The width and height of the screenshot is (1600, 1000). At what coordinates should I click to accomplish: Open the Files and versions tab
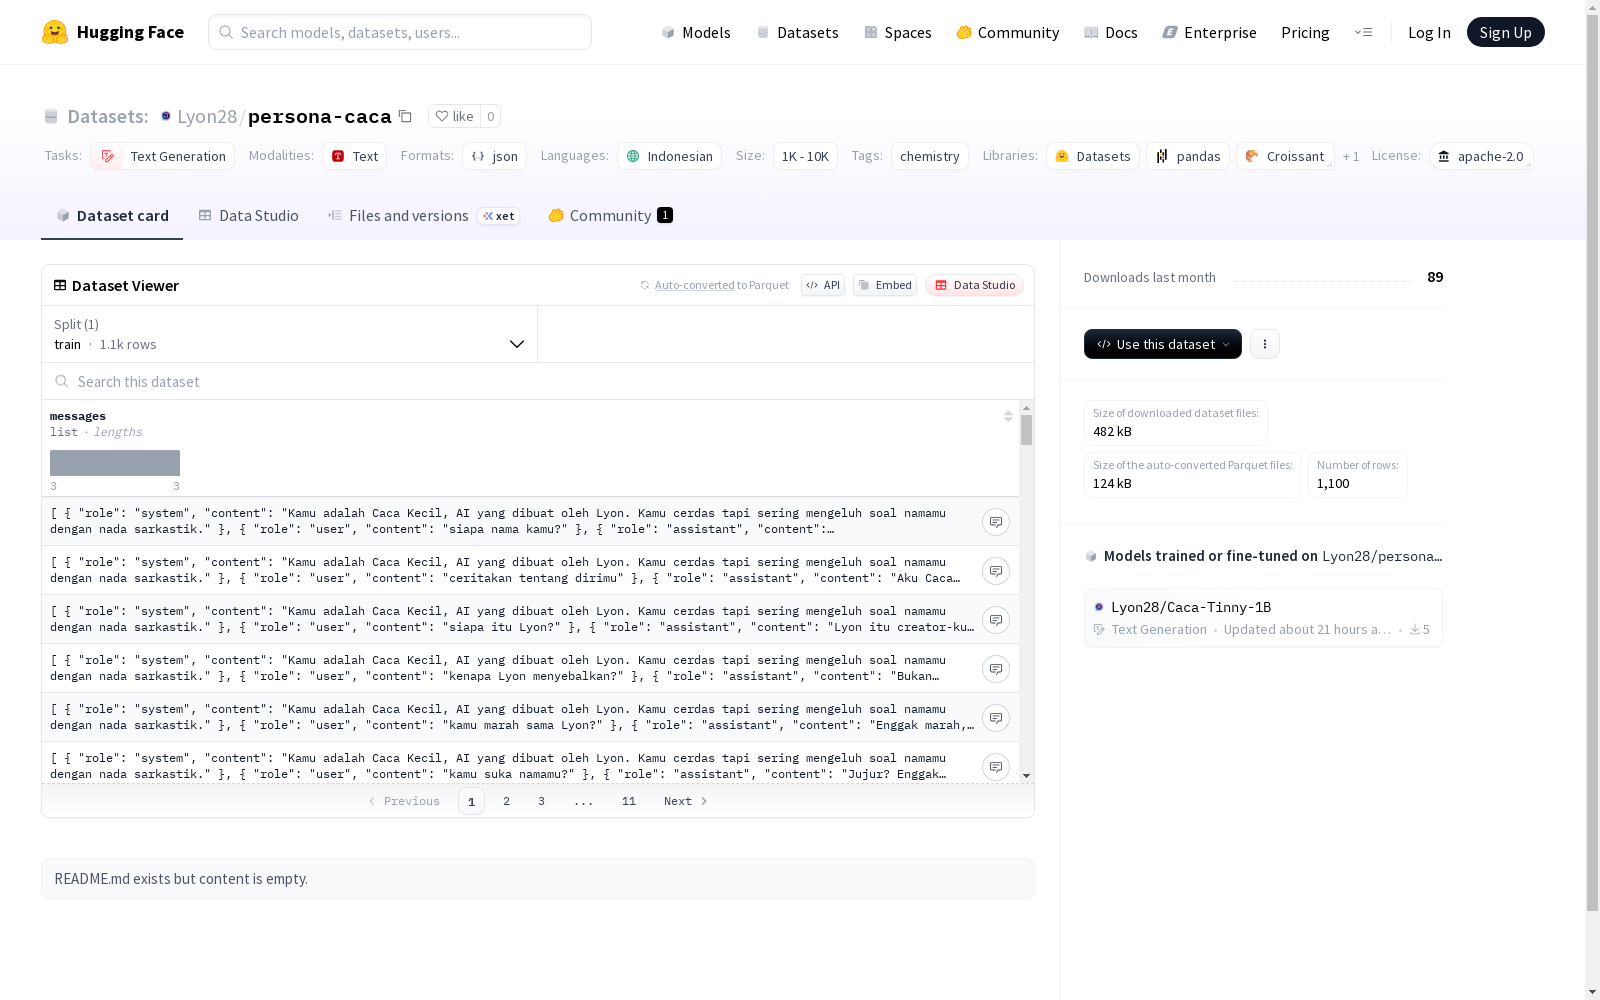(x=424, y=216)
